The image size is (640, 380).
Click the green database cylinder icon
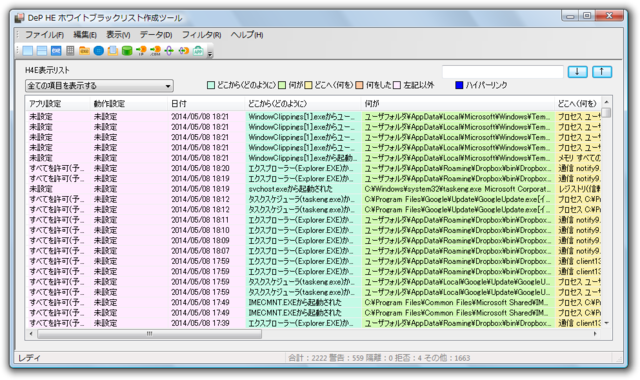(x=127, y=51)
